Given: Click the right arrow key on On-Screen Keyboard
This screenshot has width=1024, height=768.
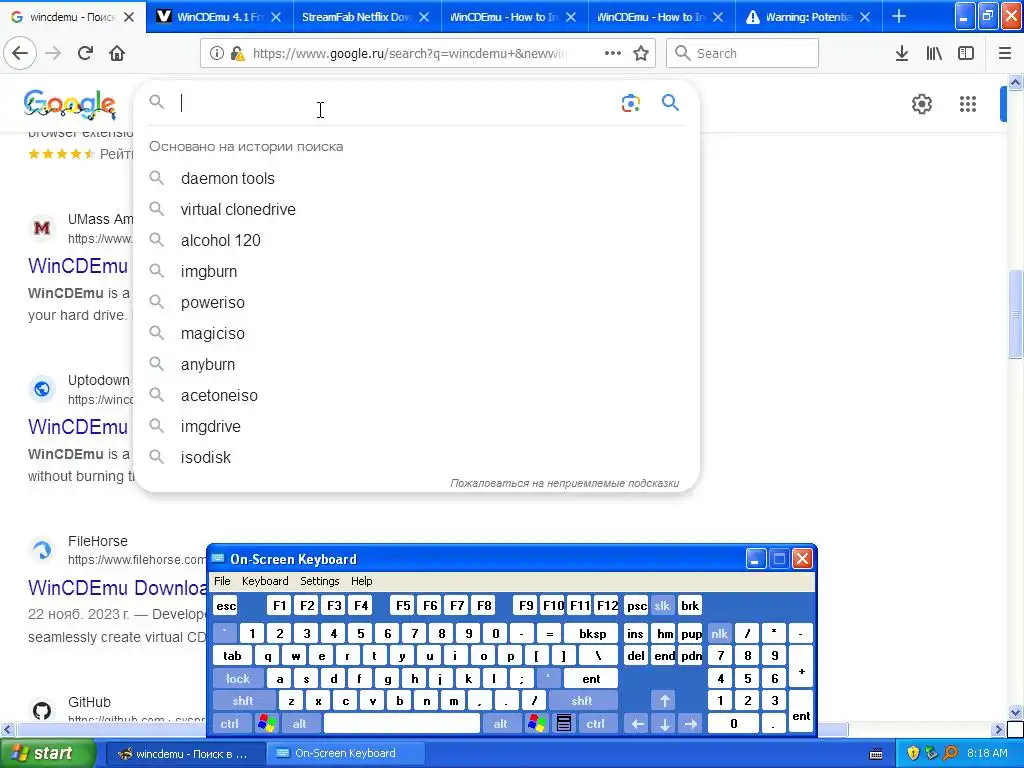Looking at the screenshot, I should [x=691, y=724].
